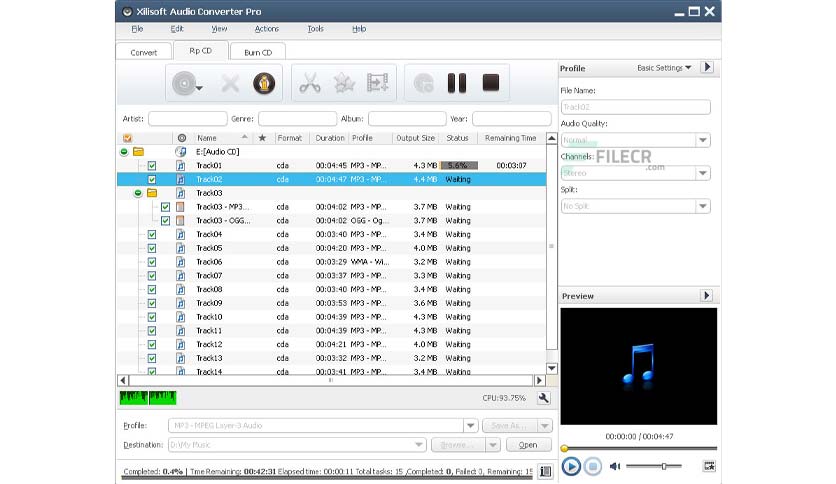Click the disc column header icon
The image size is (836, 484).
point(182,138)
